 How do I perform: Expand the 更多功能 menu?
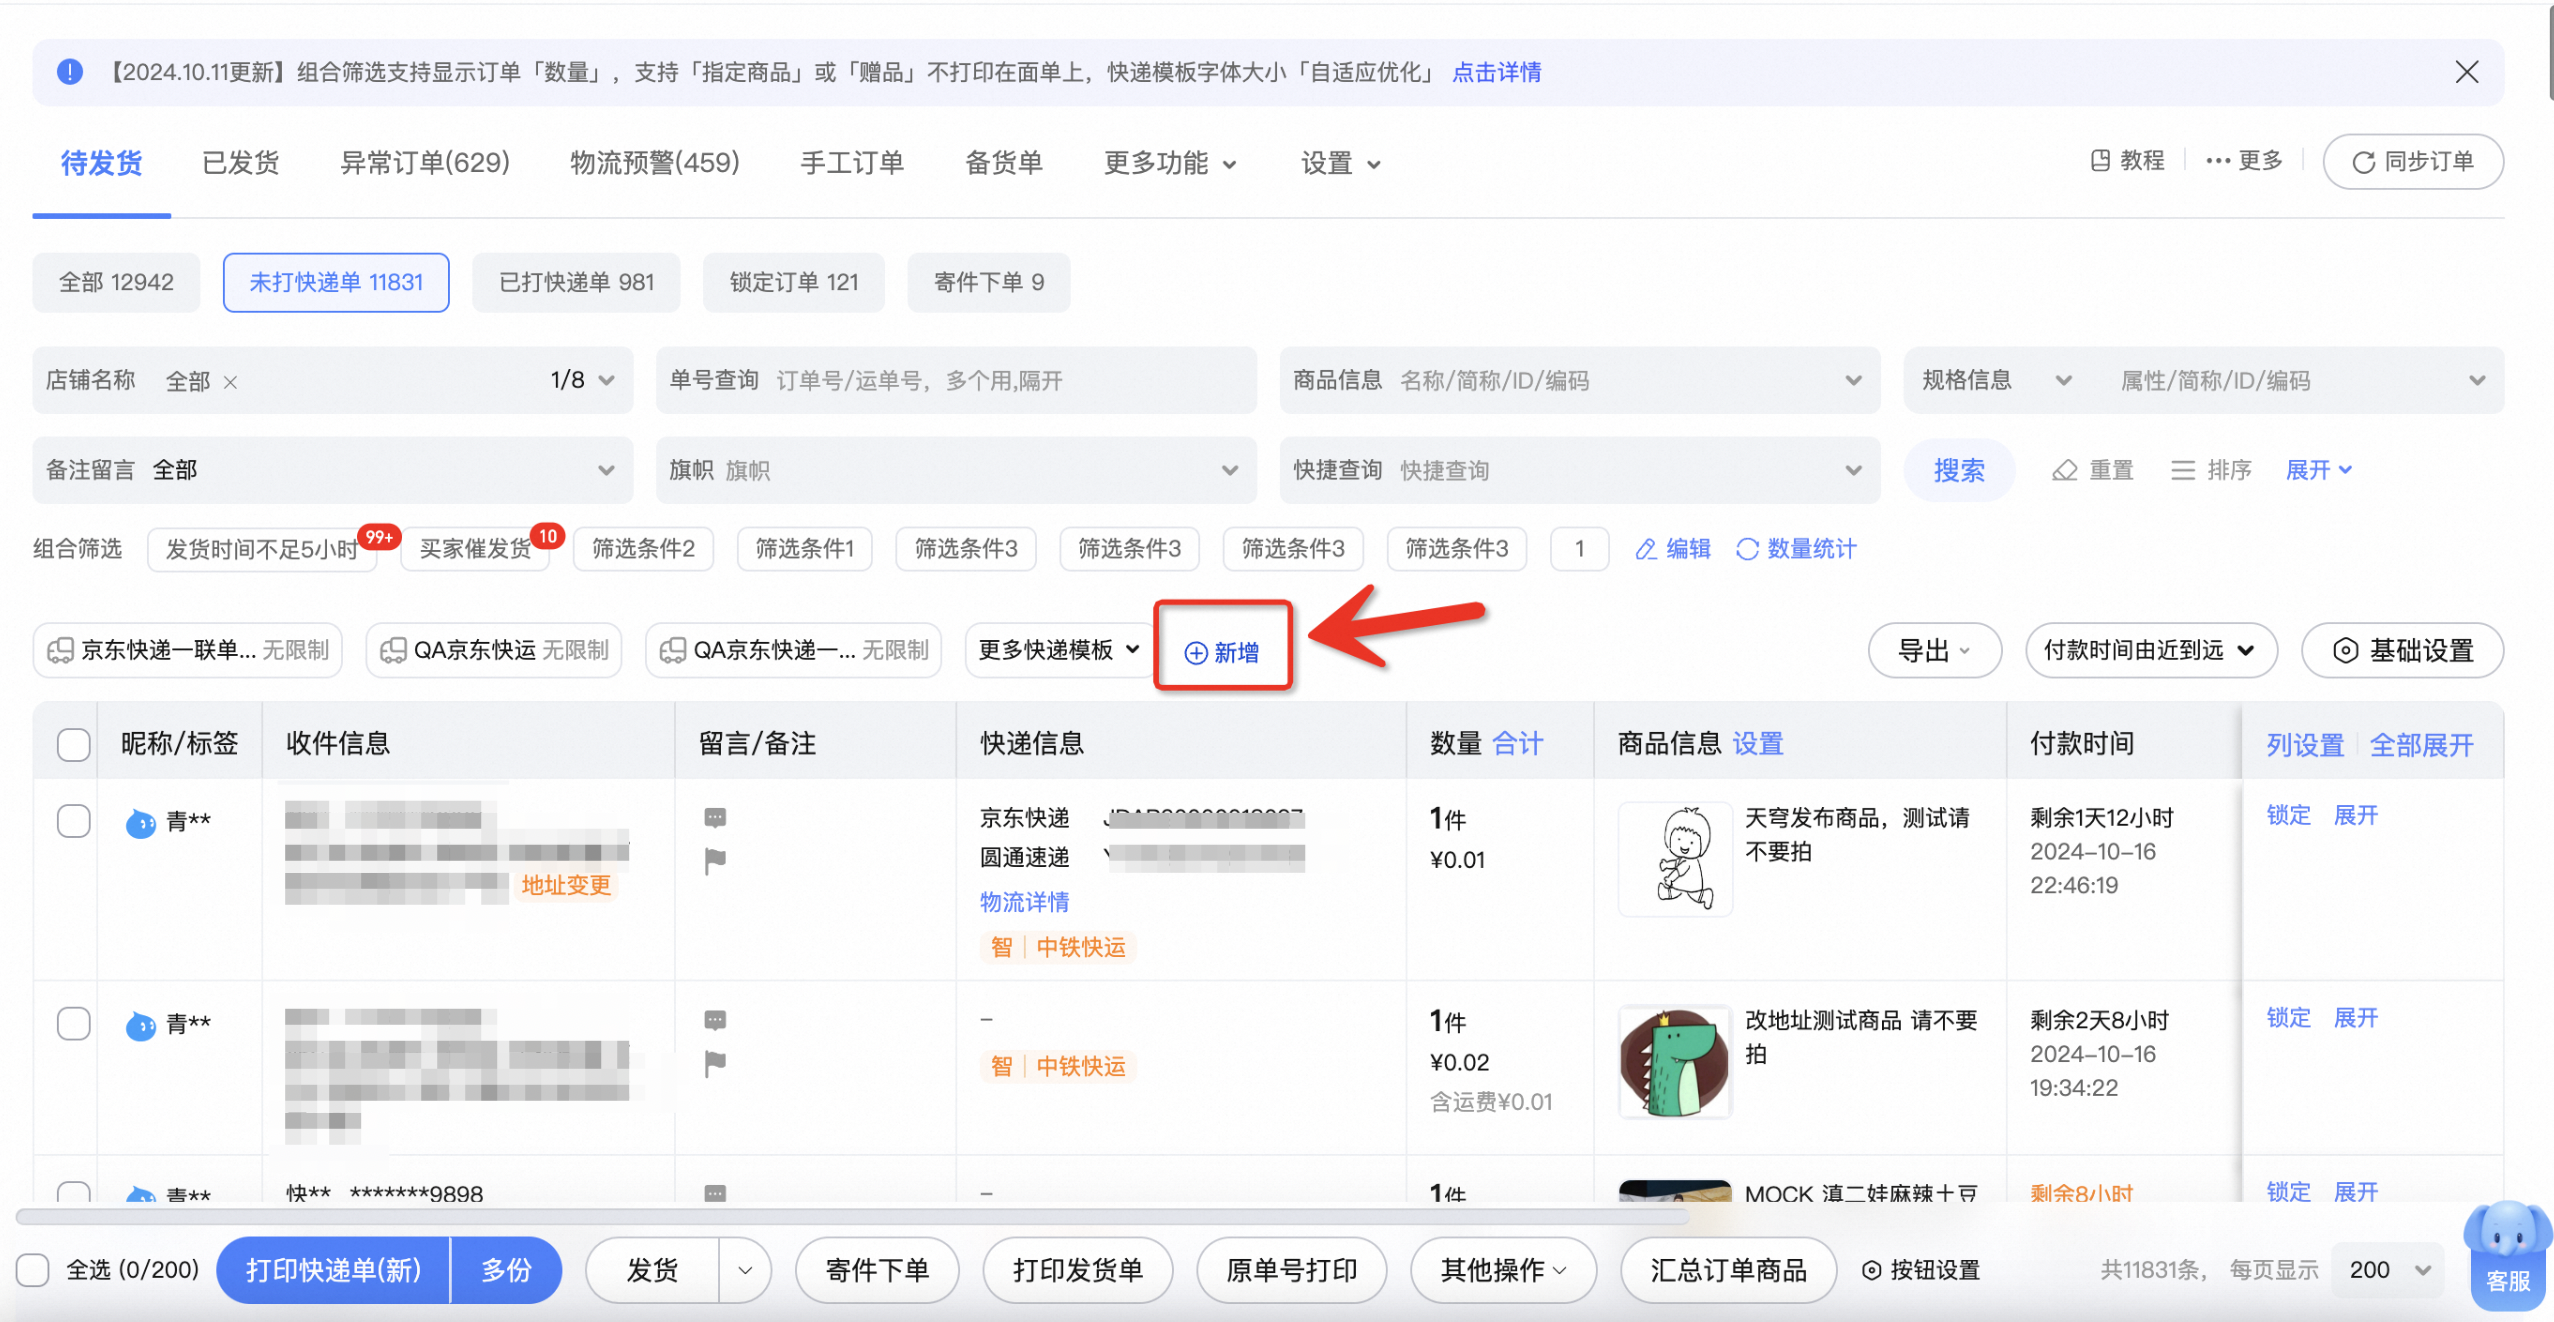pyautogui.click(x=1170, y=163)
